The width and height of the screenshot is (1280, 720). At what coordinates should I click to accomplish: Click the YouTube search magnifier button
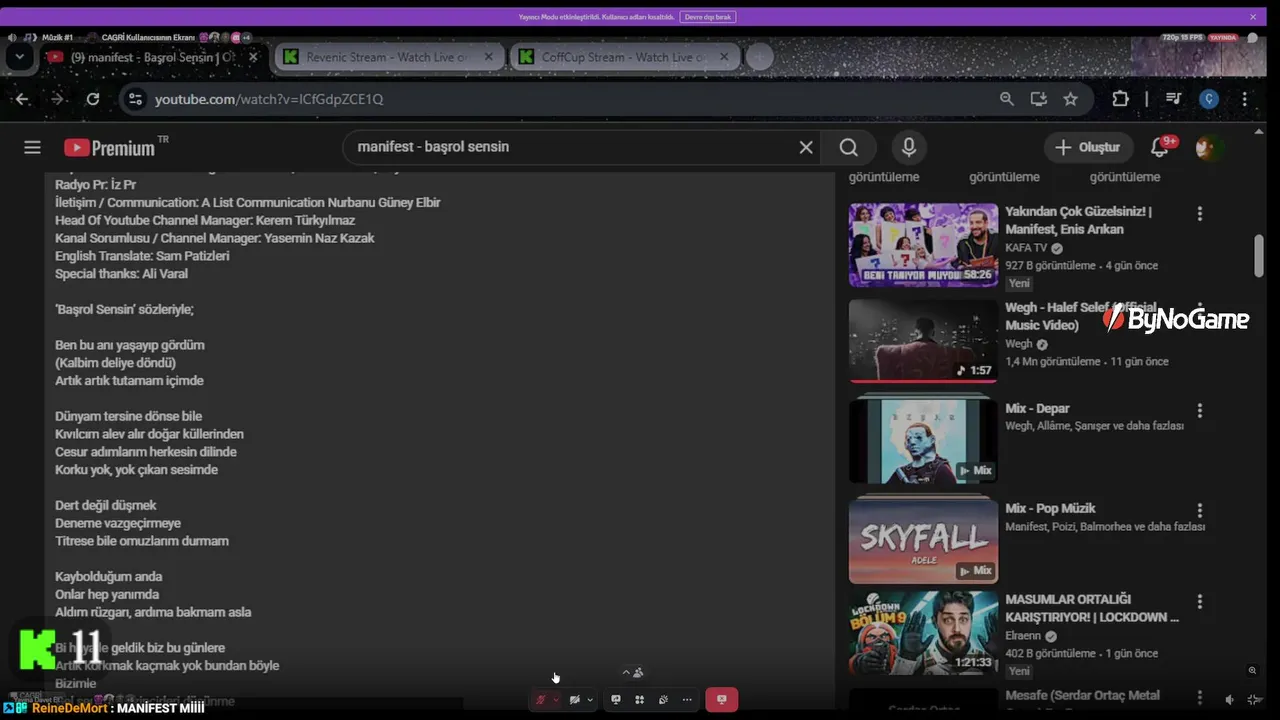point(849,147)
